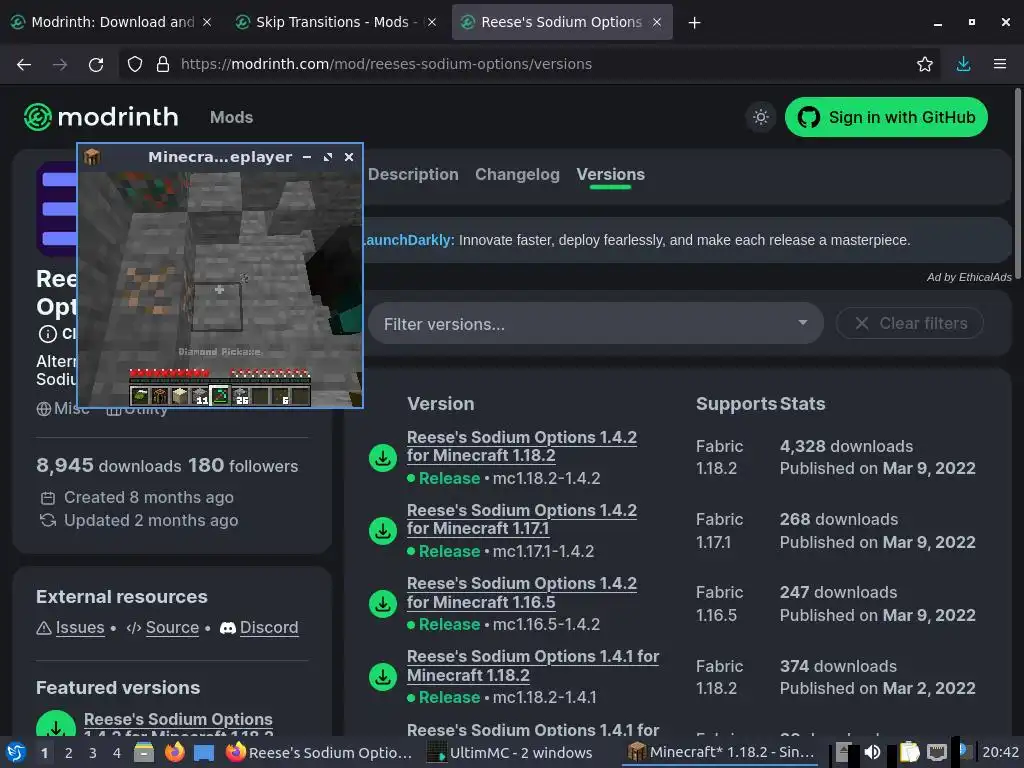Click the Clear filters button
Screen dimensions: 1024x768
click(910, 323)
